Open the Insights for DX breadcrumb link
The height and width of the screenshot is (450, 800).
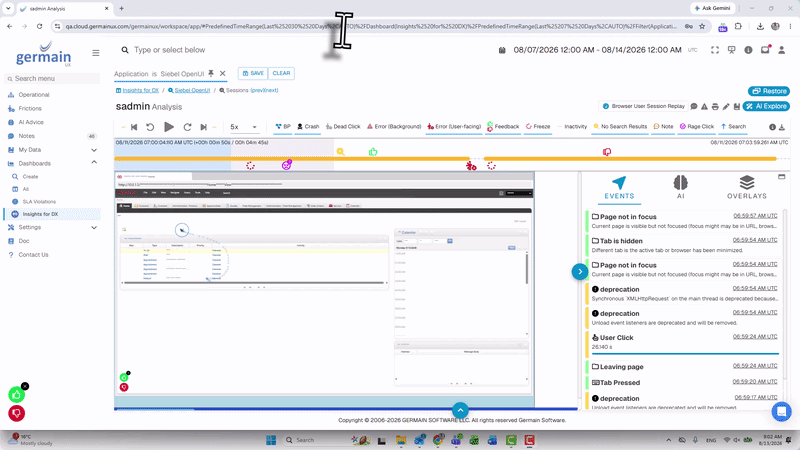pos(140,90)
